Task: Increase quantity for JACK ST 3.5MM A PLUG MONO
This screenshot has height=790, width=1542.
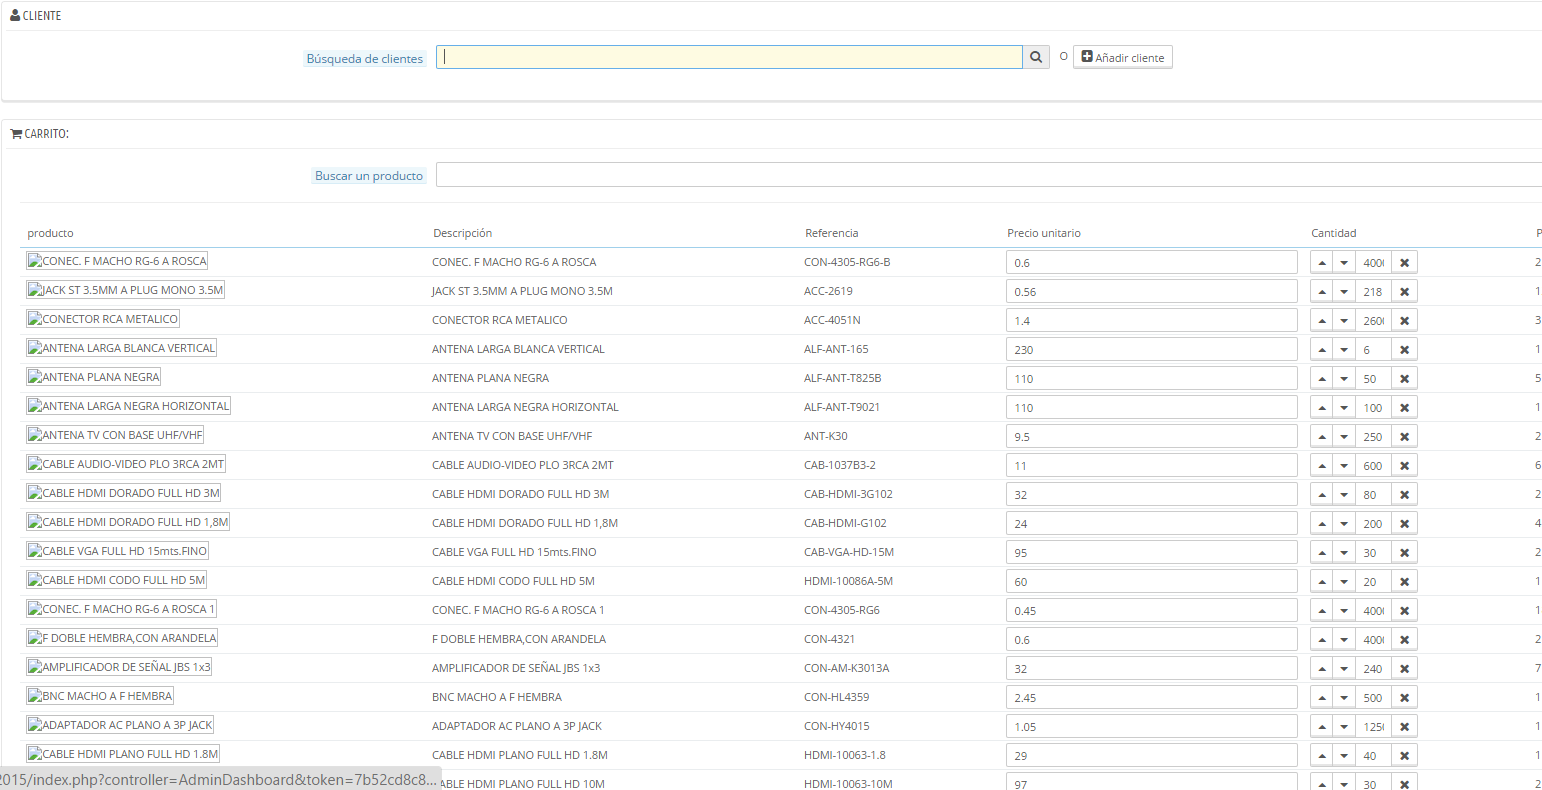Action: click(x=1322, y=292)
